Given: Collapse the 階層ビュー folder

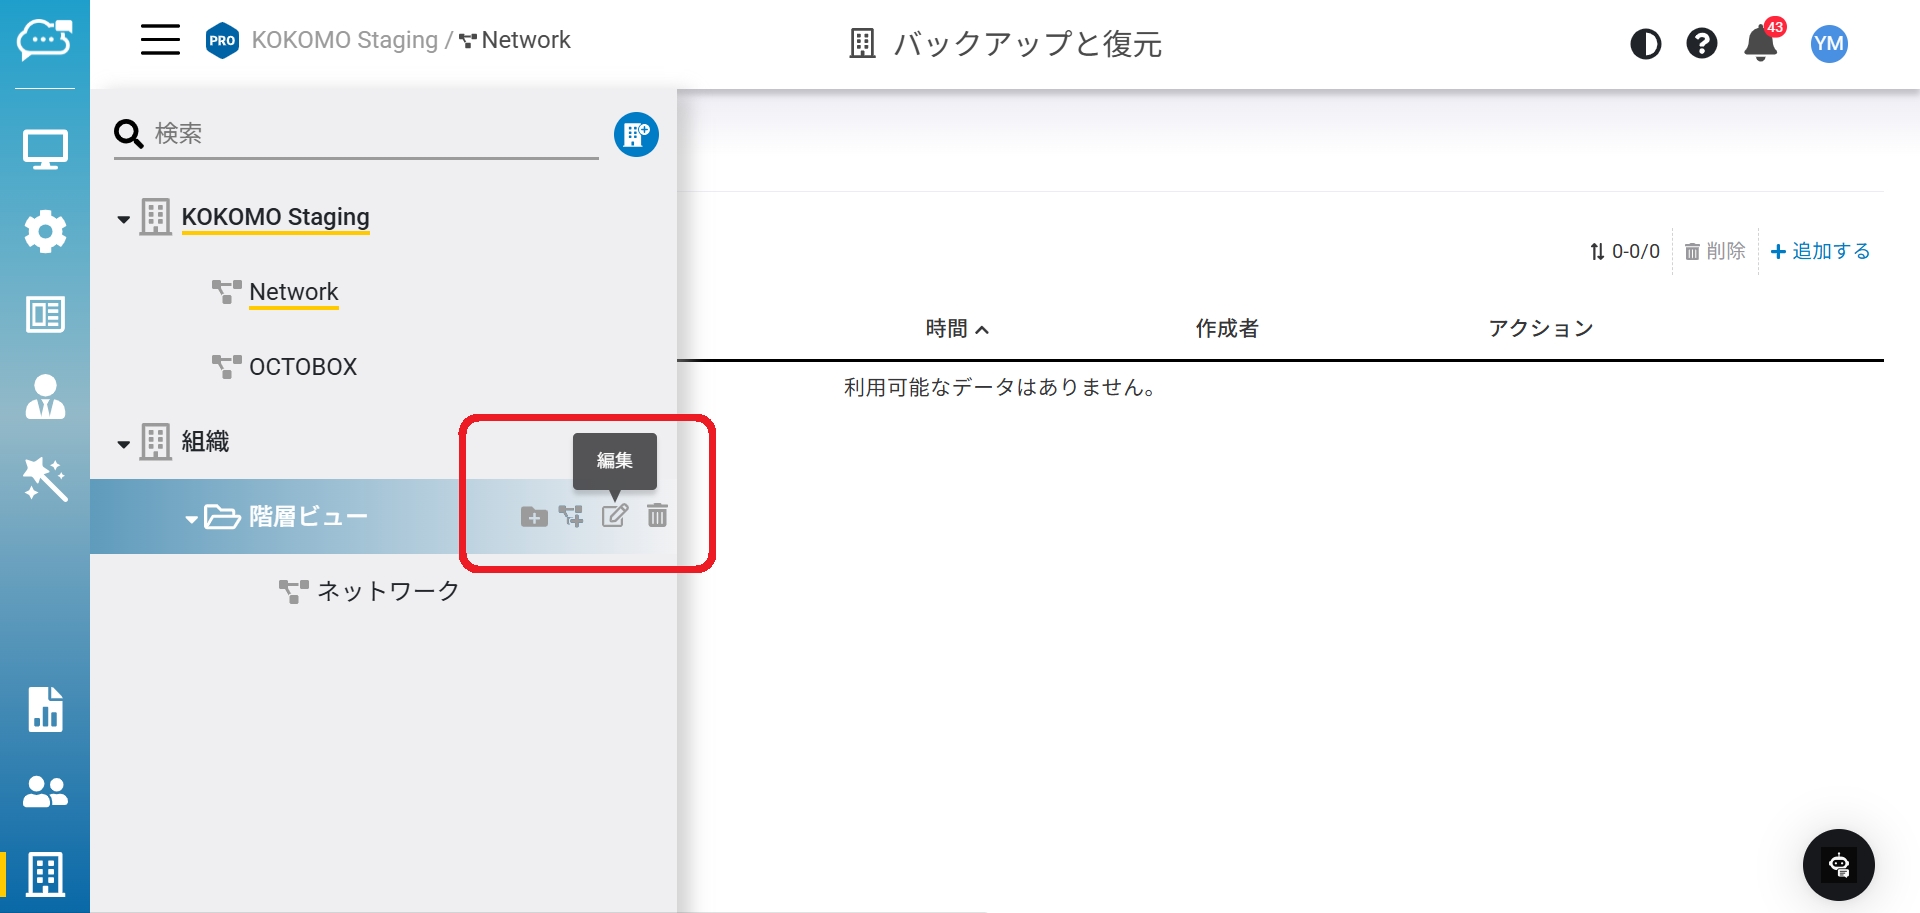Looking at the screenshot, I should coord(191,519).
